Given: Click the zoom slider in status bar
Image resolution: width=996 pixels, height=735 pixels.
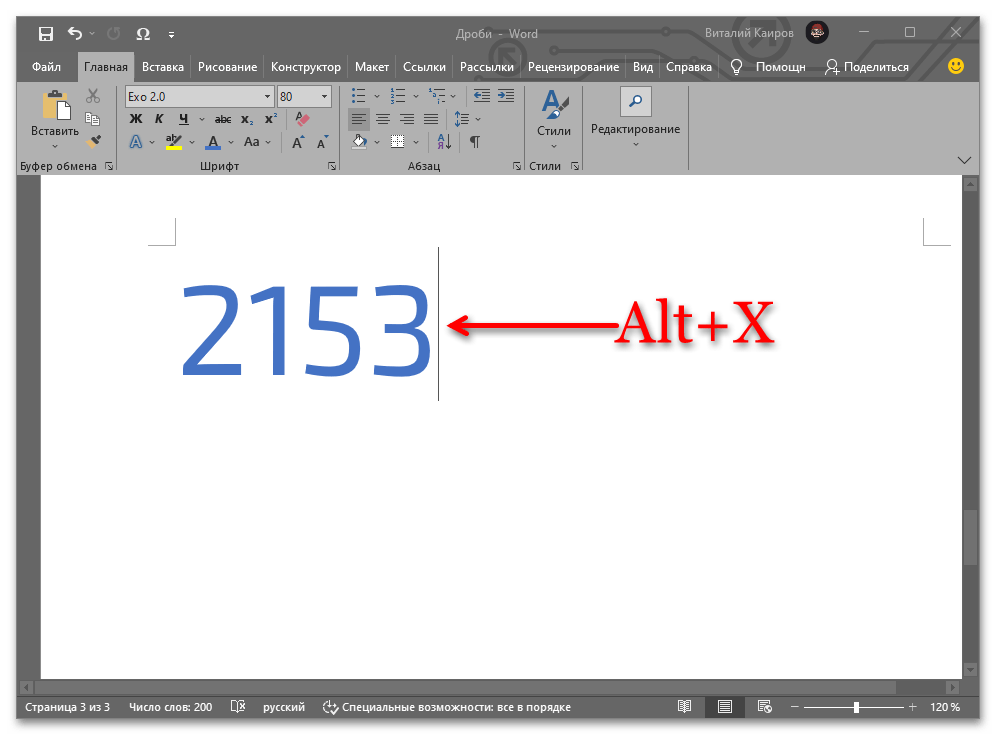Looking at the screenshot, I should point(856,707).
